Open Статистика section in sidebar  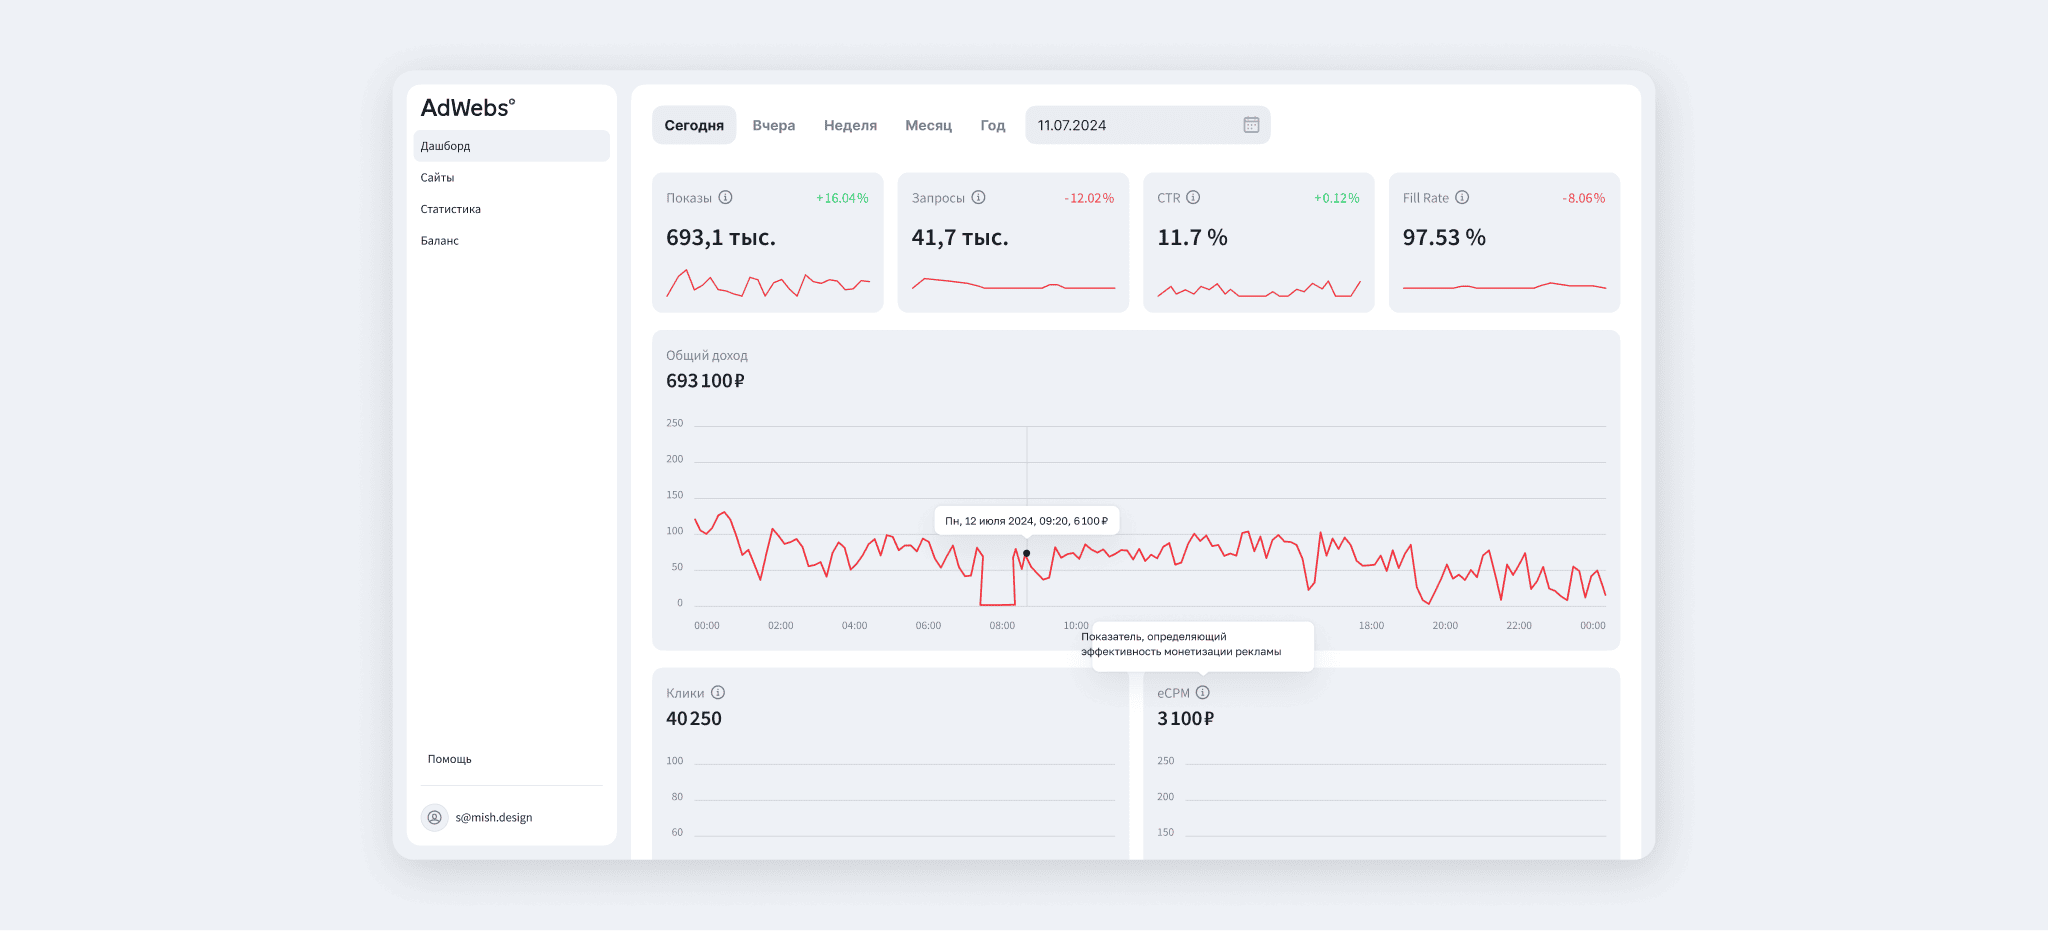tap(451, 209)
